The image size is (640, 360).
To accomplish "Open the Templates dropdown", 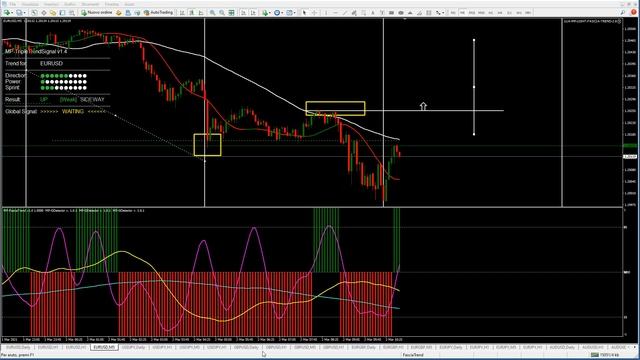I will (x=291, y=13).
